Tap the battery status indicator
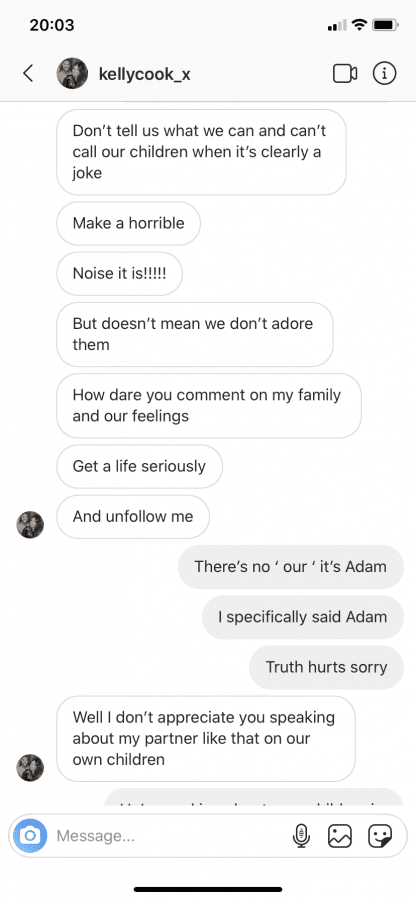 pyautogui.click(x=385, y=25)
